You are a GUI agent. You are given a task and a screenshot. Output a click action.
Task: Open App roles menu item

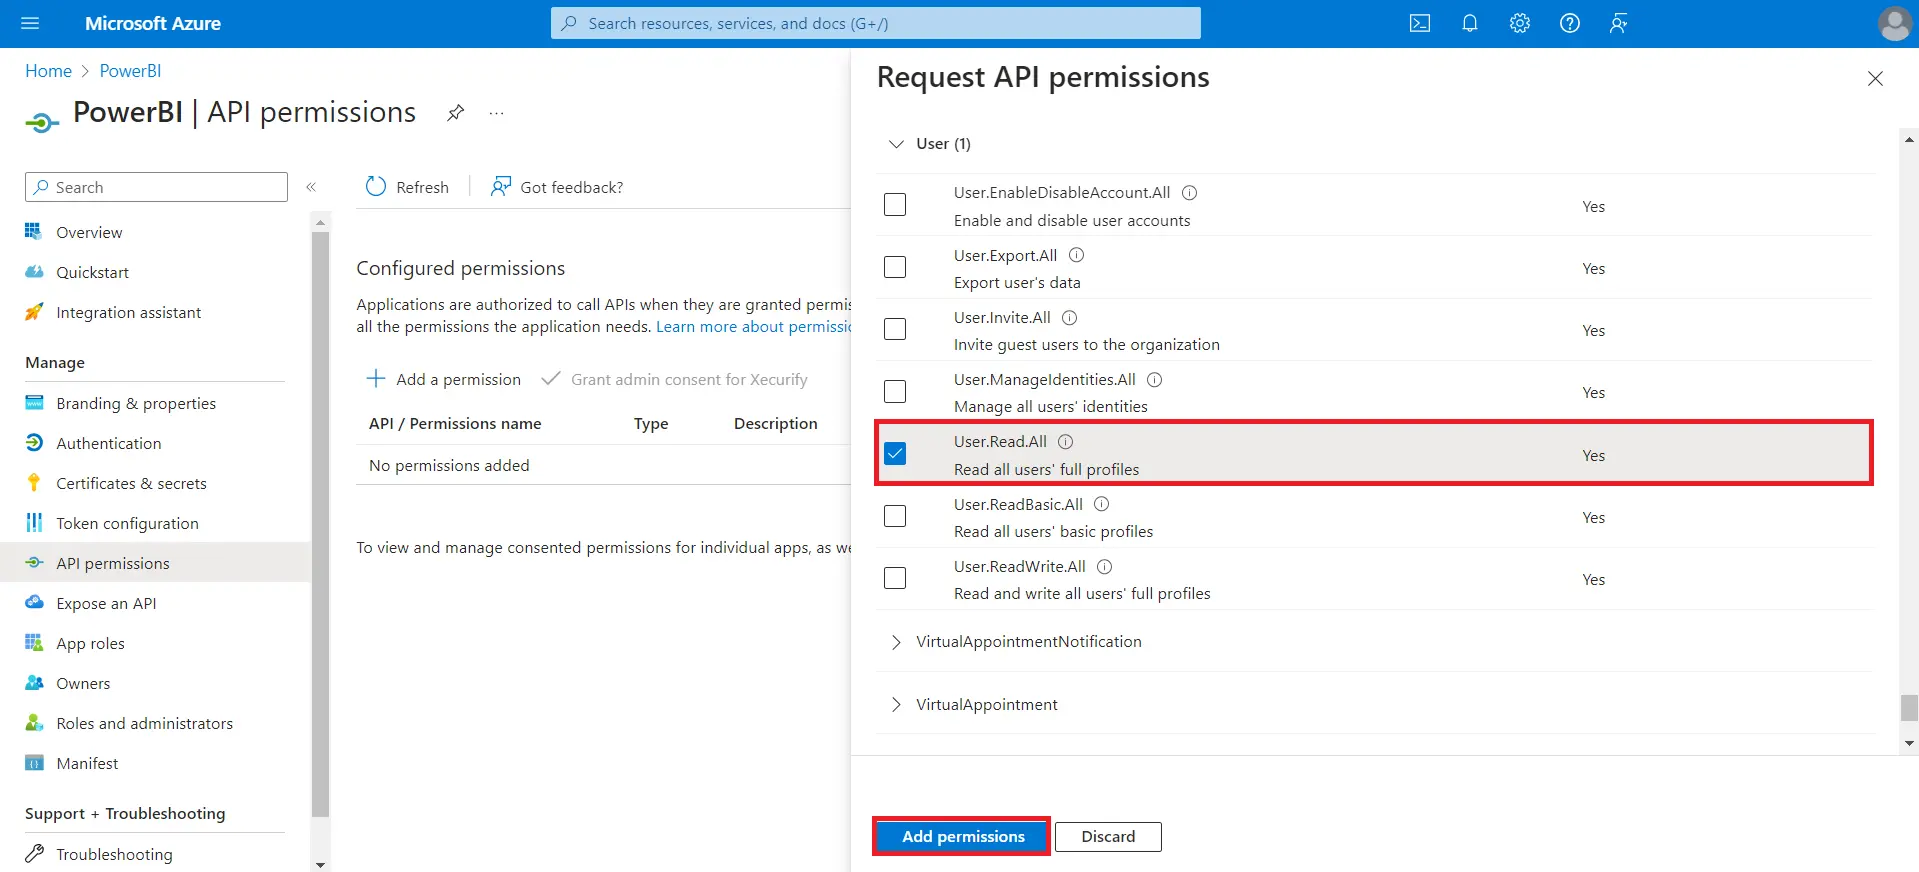click(x=90, y=643)
